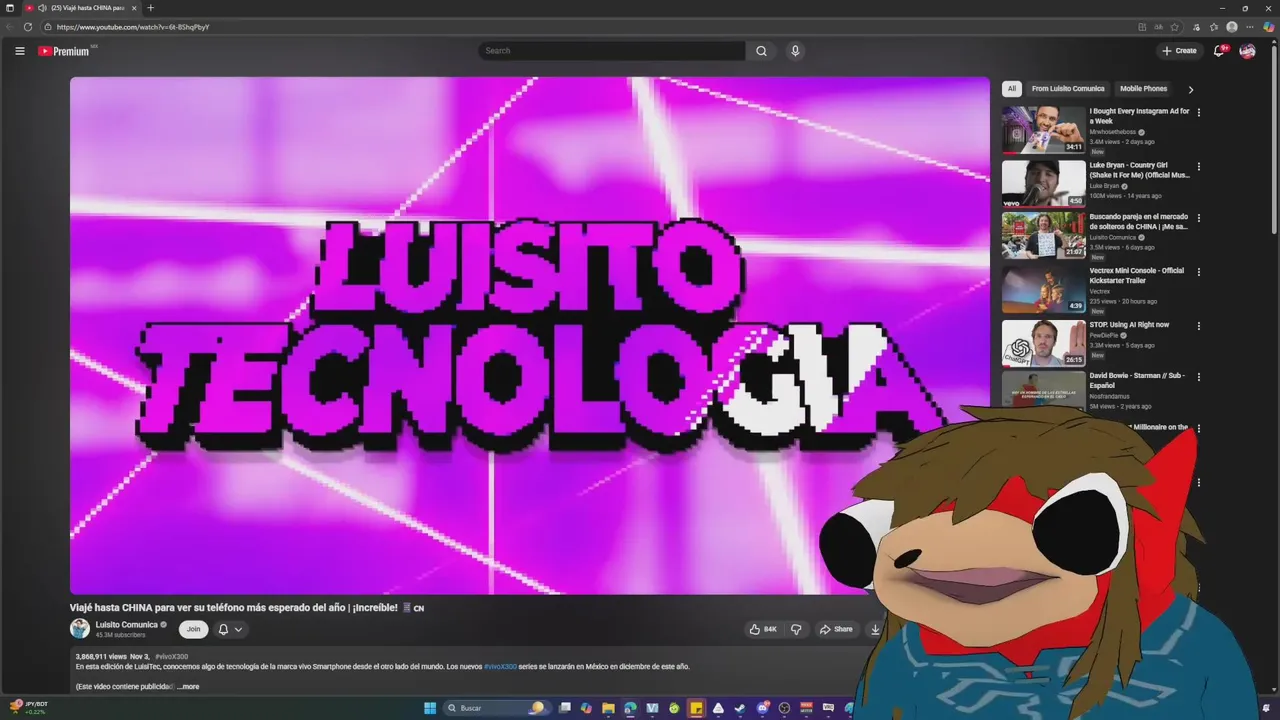
Task: Open options for Vectrex Mini Console video
Action: coord(1199,272)
